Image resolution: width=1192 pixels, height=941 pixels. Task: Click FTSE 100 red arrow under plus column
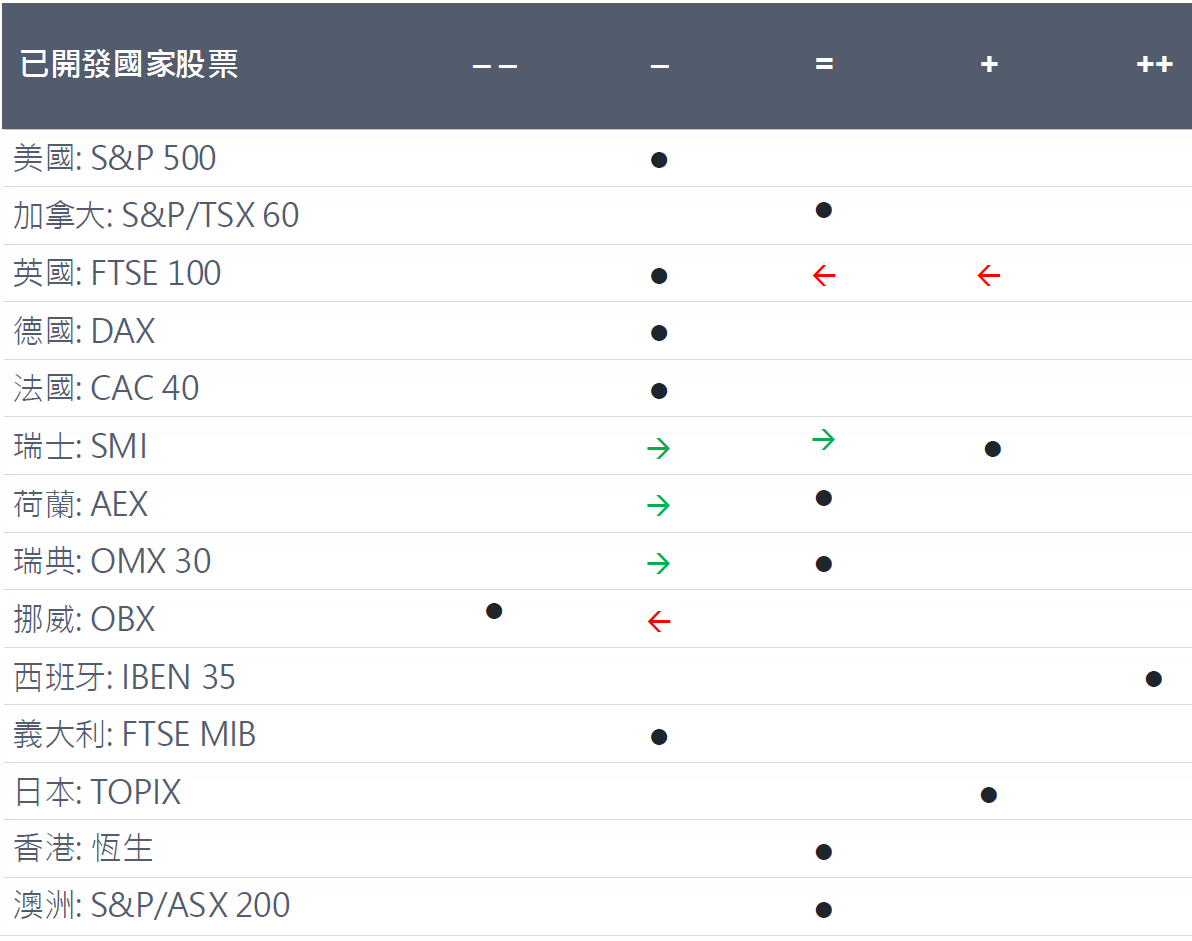pos(989,274)
